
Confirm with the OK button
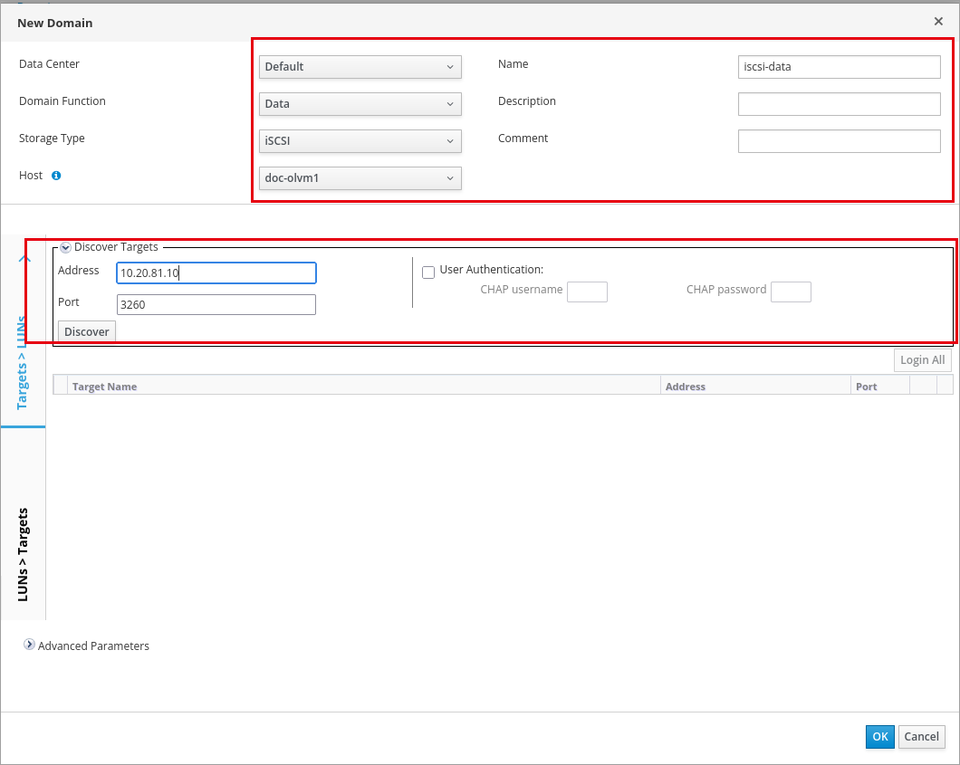(x=880, y=737)
